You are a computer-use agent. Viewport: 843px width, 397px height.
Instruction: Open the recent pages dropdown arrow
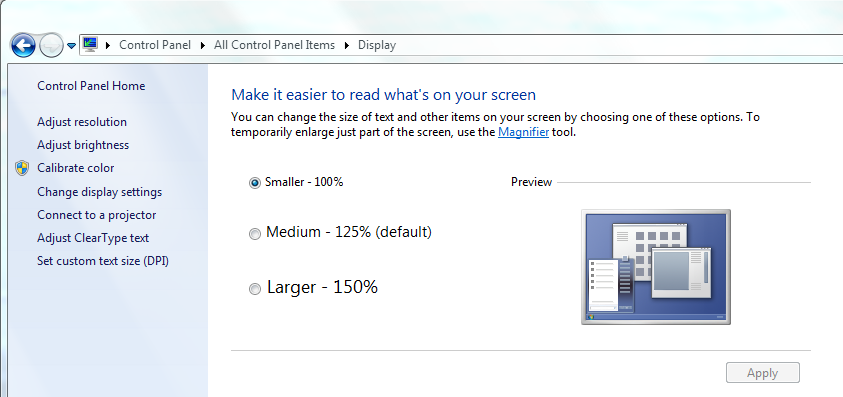coord(72,46)
